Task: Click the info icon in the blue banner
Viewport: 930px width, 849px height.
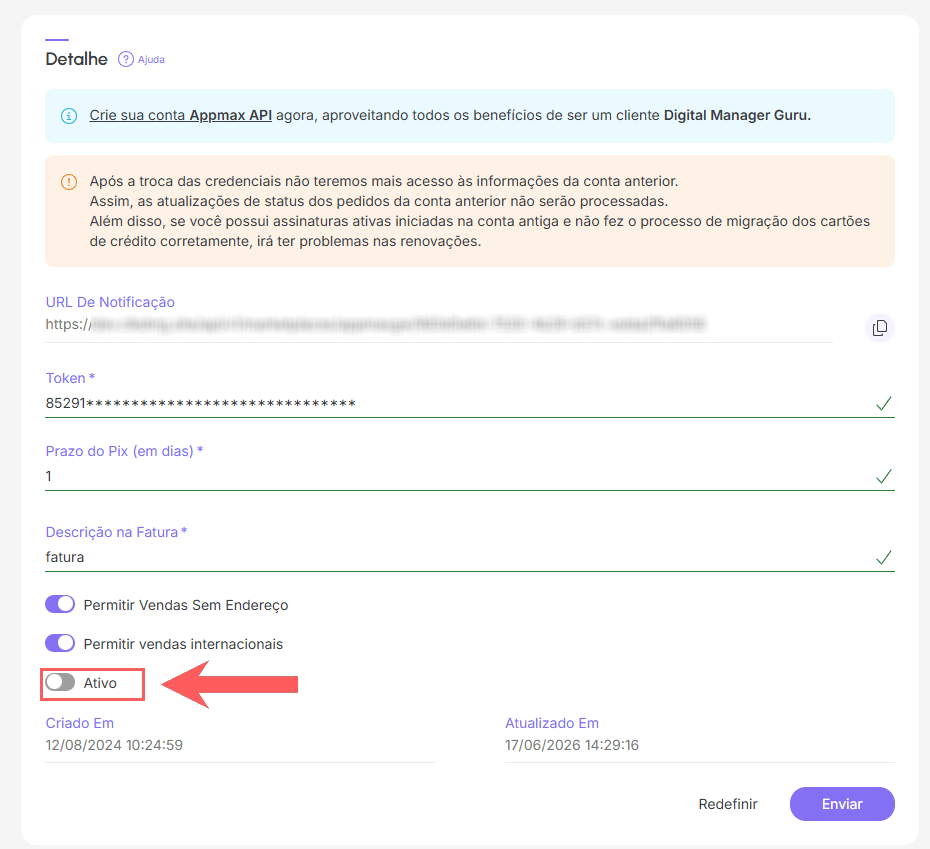Action: 69,116
